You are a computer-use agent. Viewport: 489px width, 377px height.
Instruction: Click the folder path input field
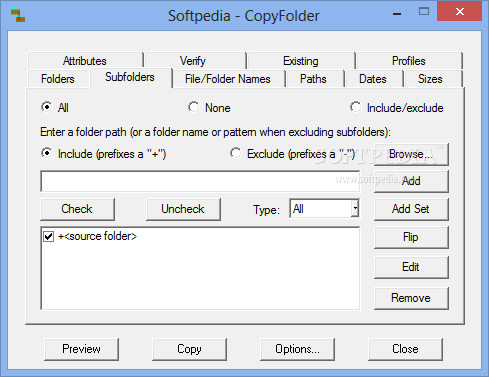click(200, 181)
